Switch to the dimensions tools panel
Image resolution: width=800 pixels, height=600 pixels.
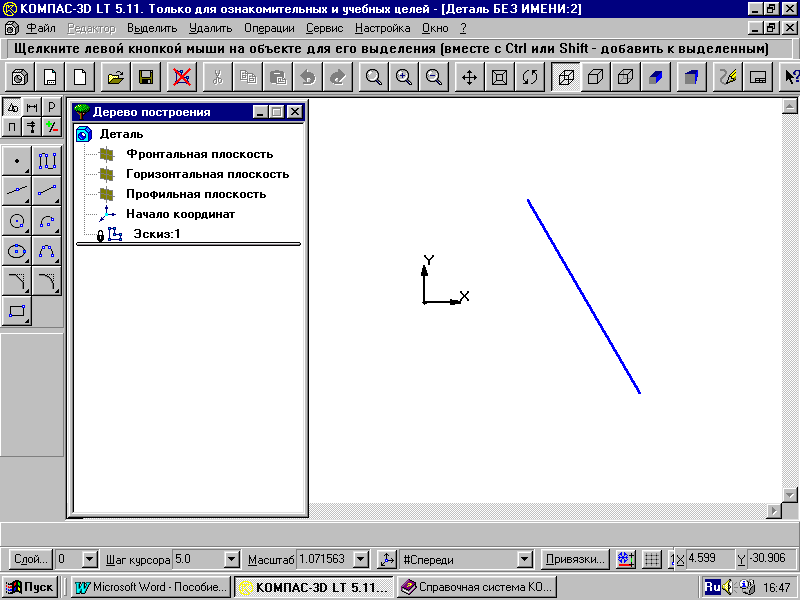pyautogui.click(x=32, y=107)
